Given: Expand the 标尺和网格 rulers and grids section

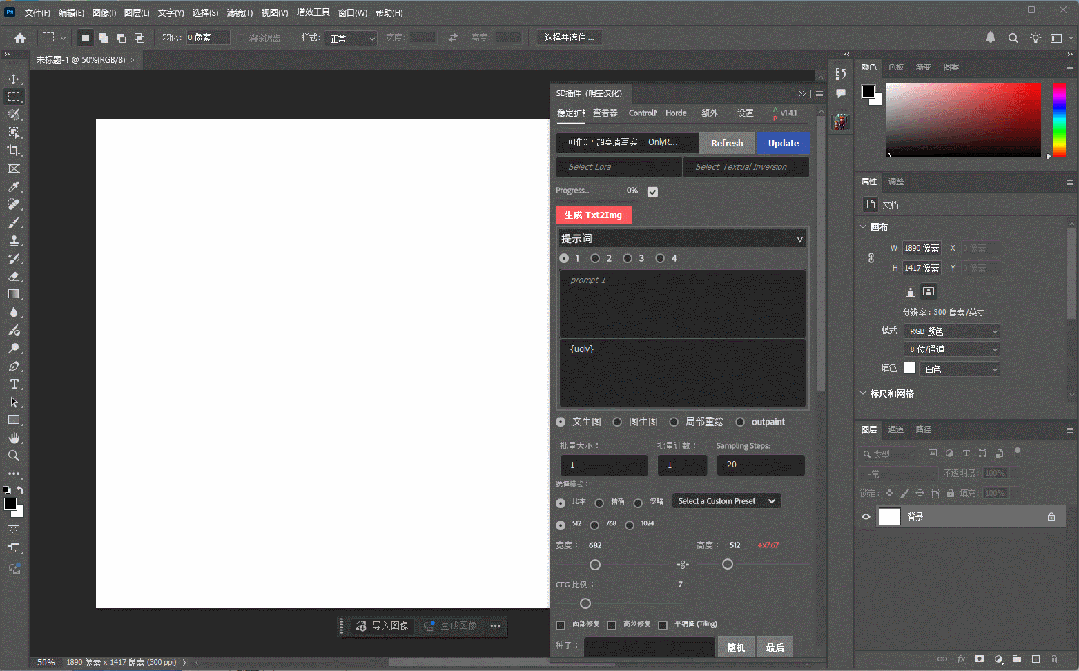Looking at the screenshot, I should click(x=864, y=393).
